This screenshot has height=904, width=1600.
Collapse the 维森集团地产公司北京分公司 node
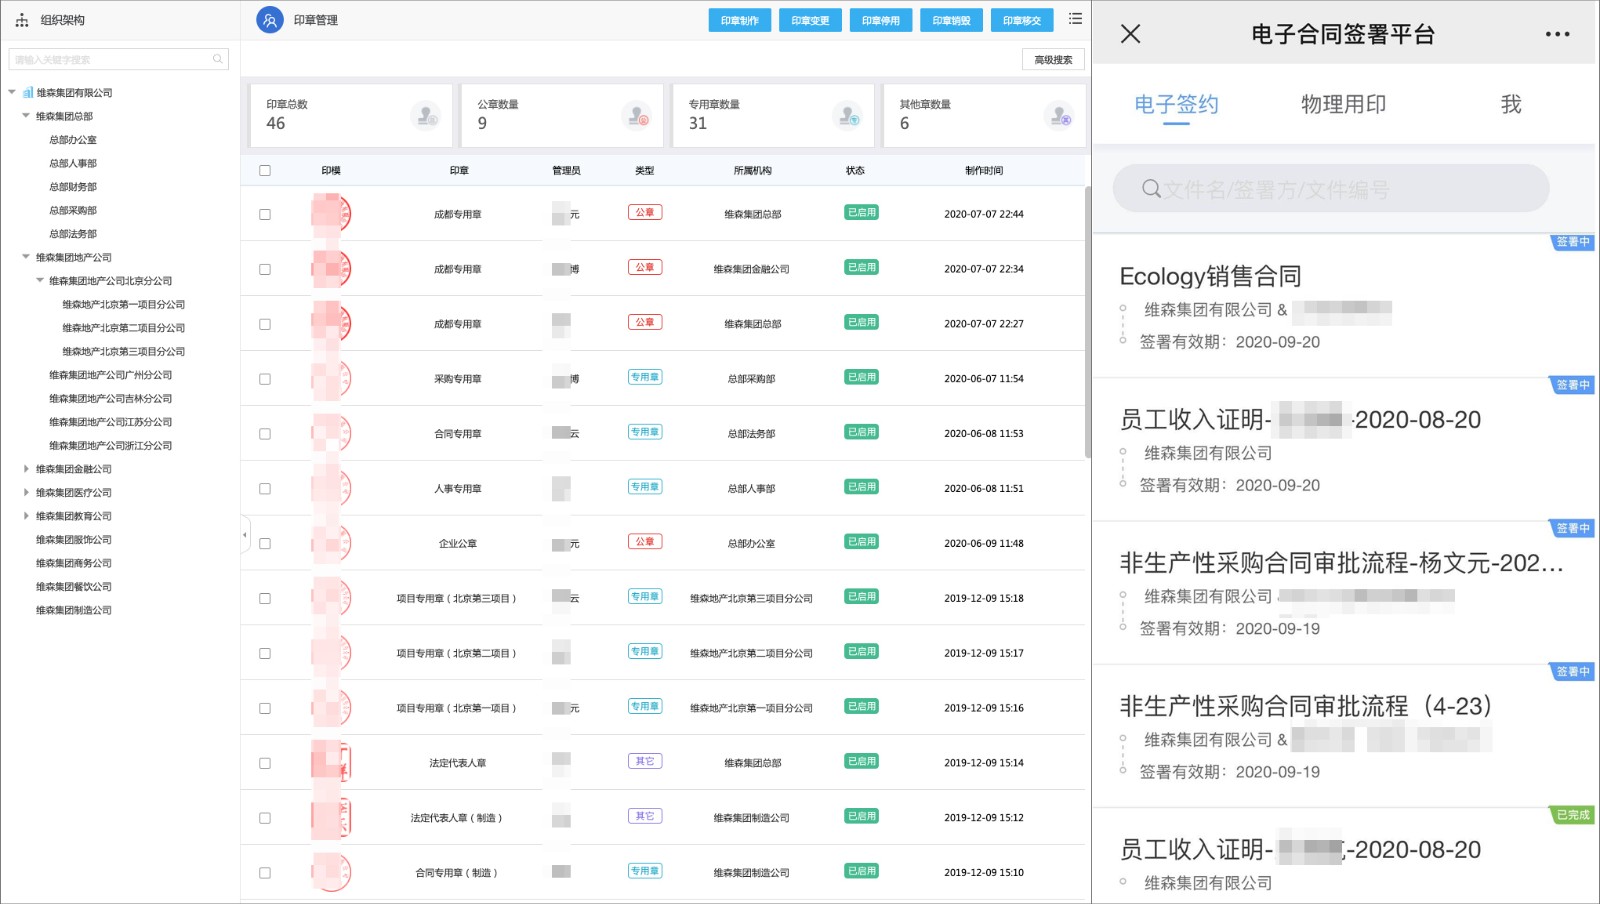coord(40,281)
